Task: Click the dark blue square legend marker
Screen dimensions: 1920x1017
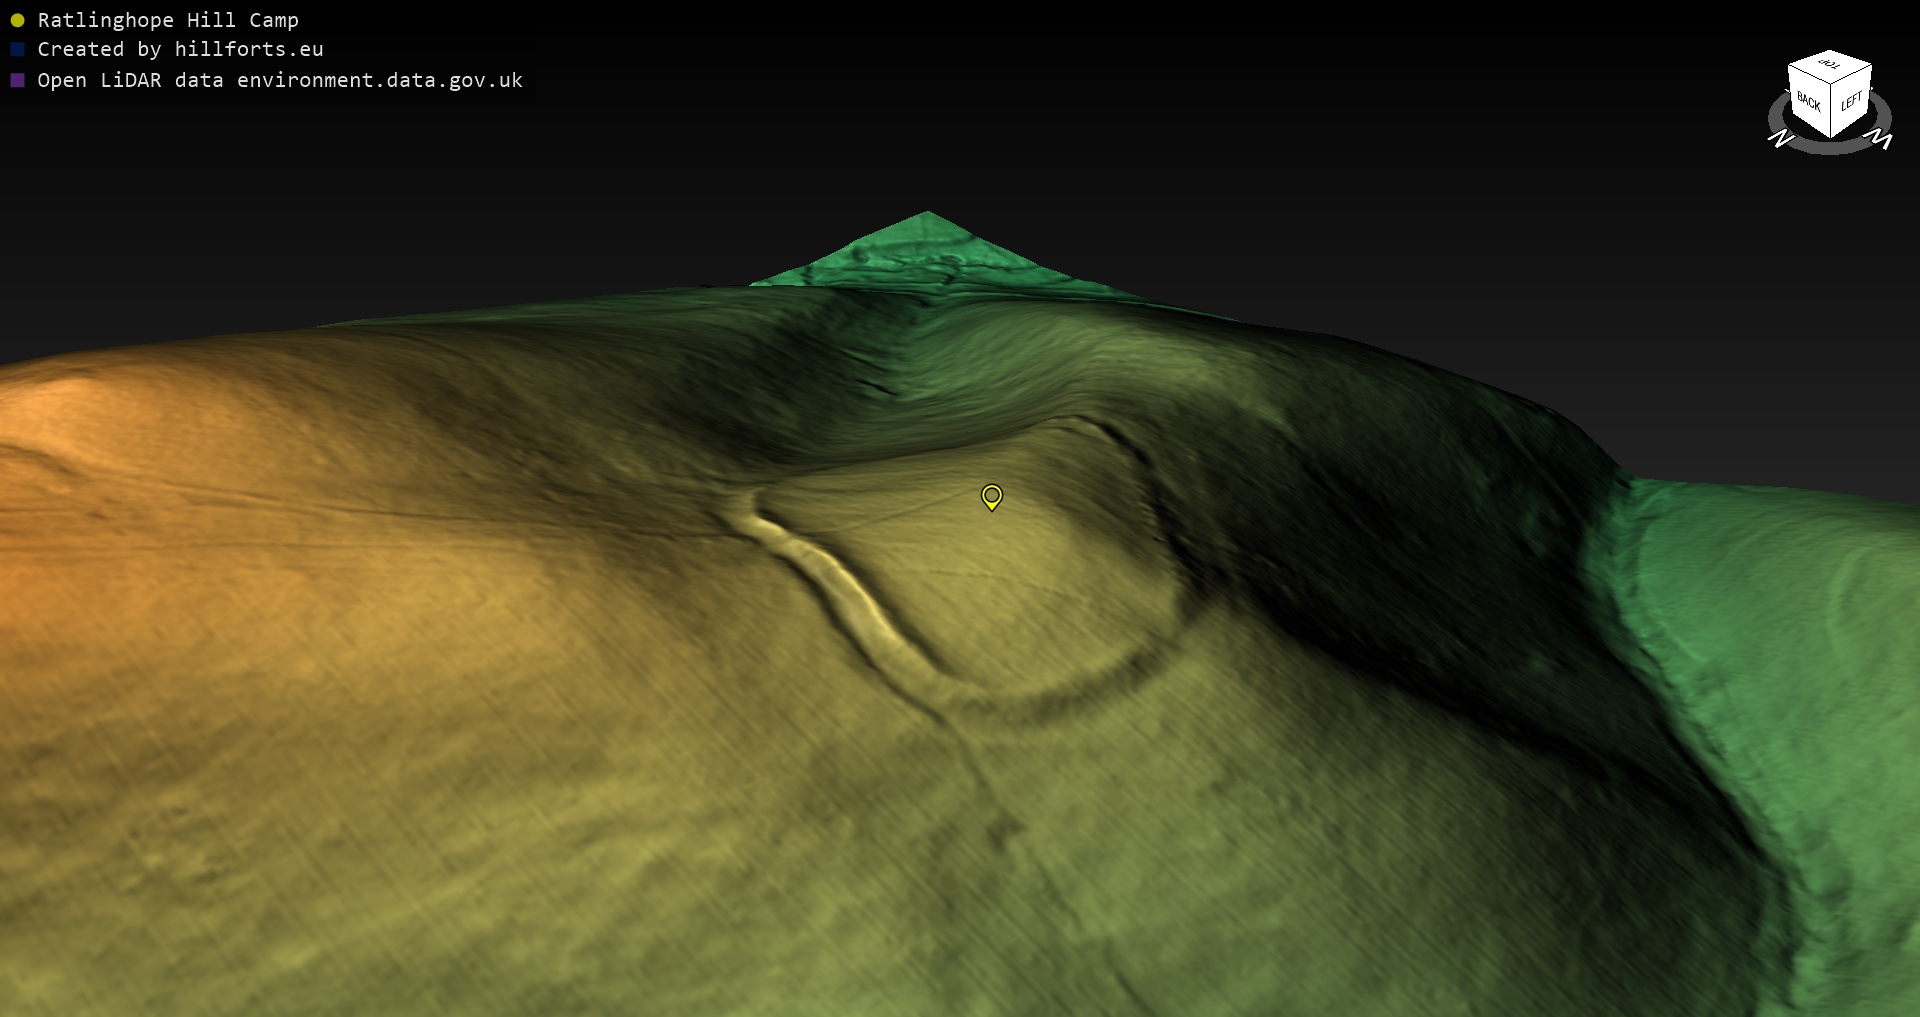Action: click(17, 49)
